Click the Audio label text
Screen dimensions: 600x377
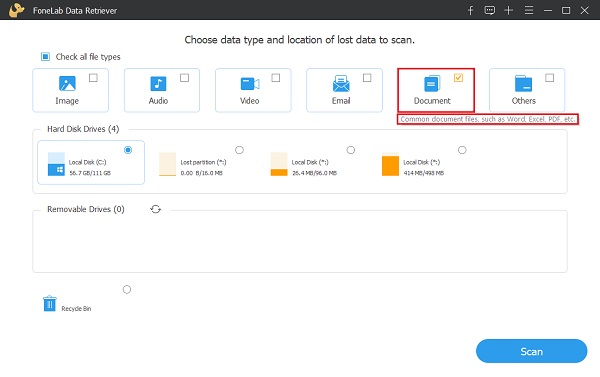[158, 101]
